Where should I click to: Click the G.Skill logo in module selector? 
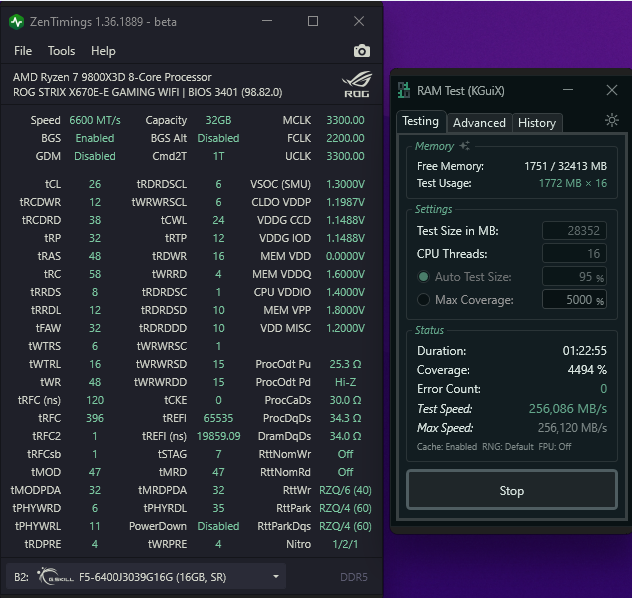(x=55, y=576)
